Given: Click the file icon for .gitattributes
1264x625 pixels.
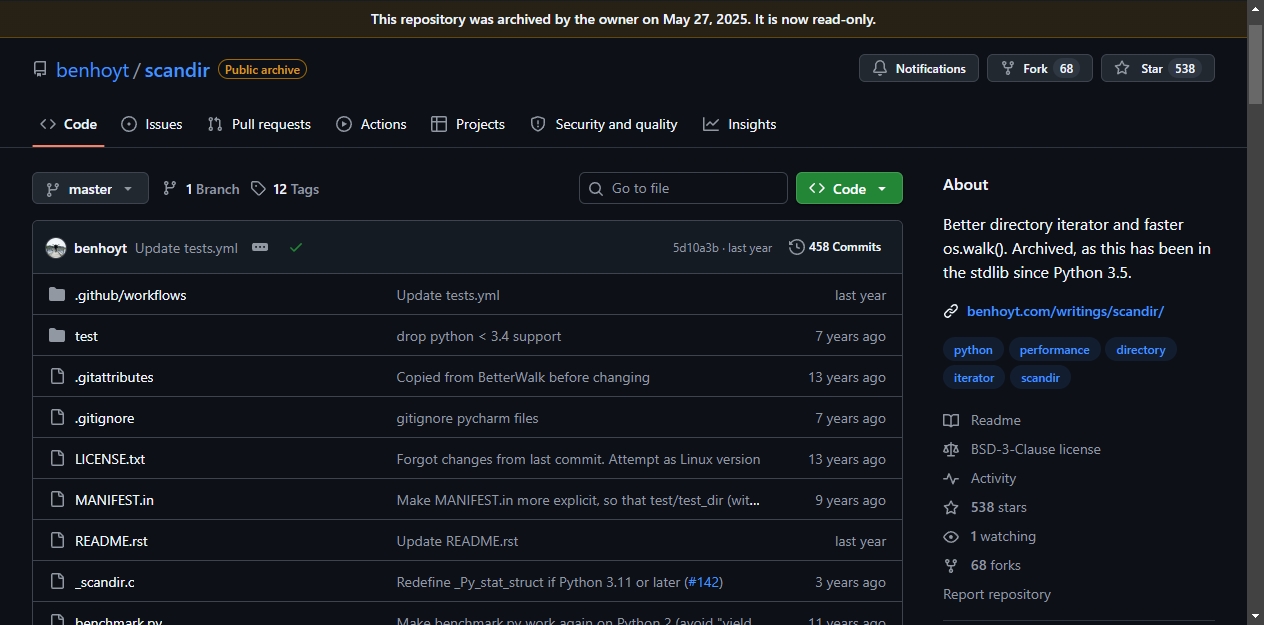Looking at the screenshot, I should pos(57,377).
